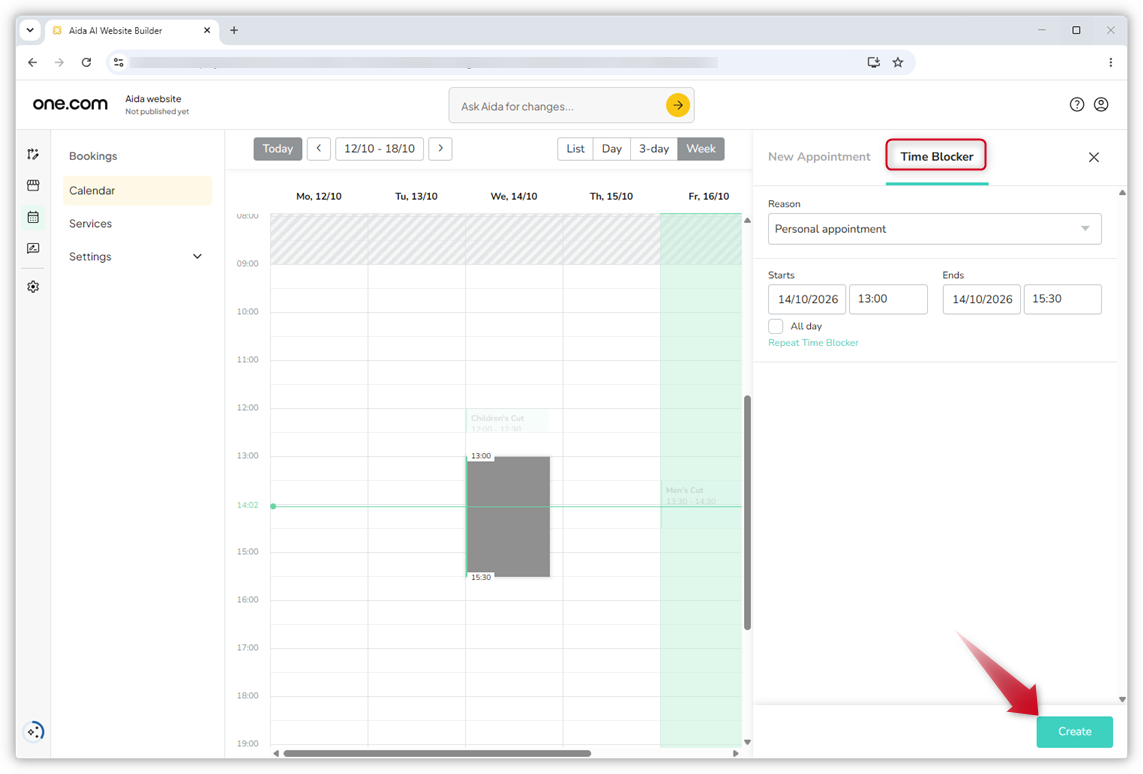1143x774 pixels.
Task: Click the browser forward arrow
Action: point(59,63)
